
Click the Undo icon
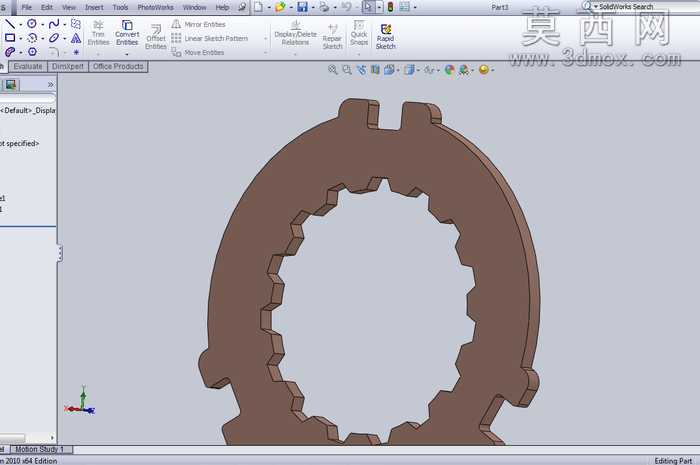(346, 7)
